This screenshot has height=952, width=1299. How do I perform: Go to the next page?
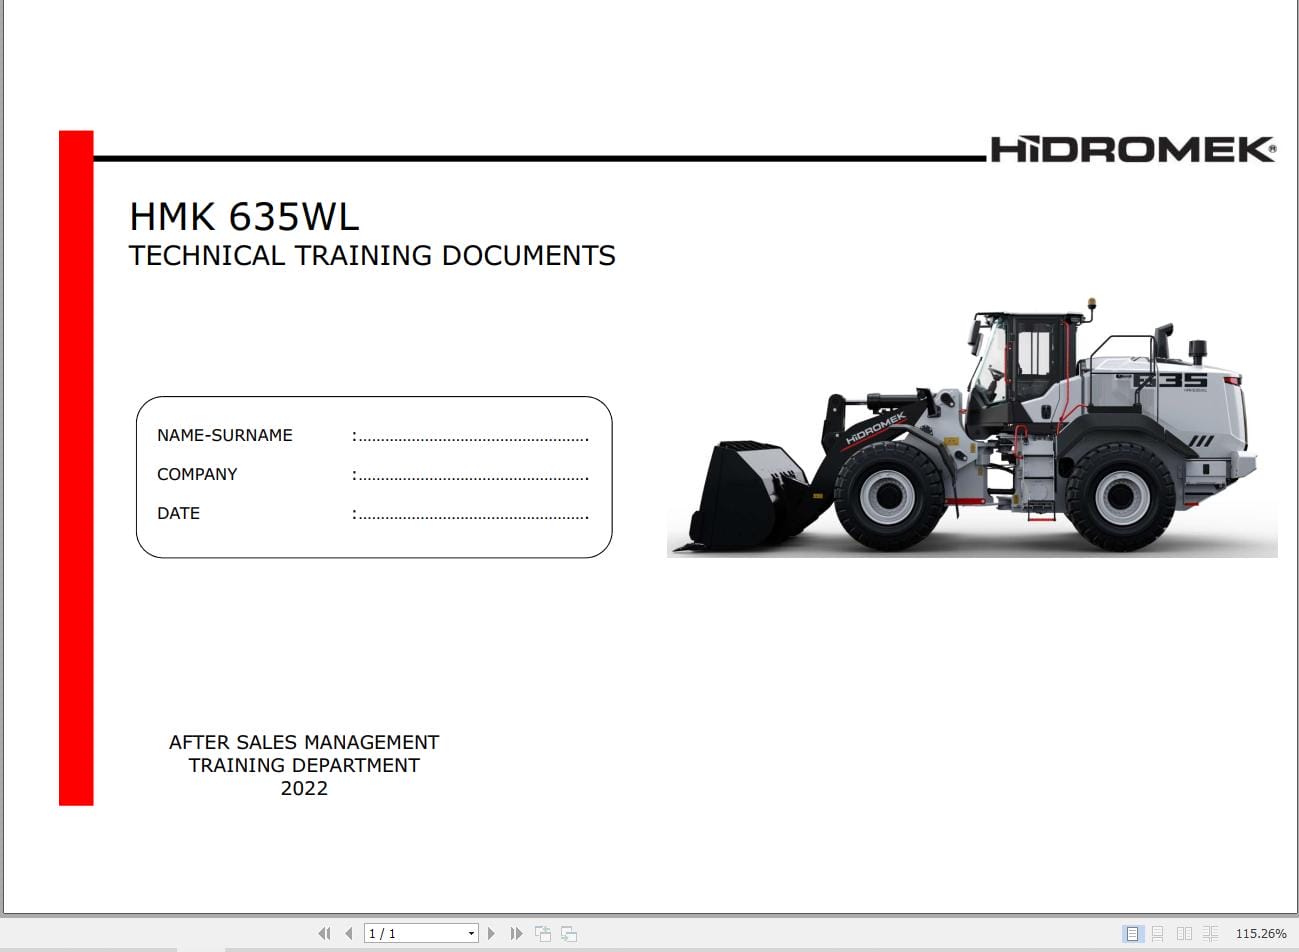pyautogui.click(x=491, y=933)
